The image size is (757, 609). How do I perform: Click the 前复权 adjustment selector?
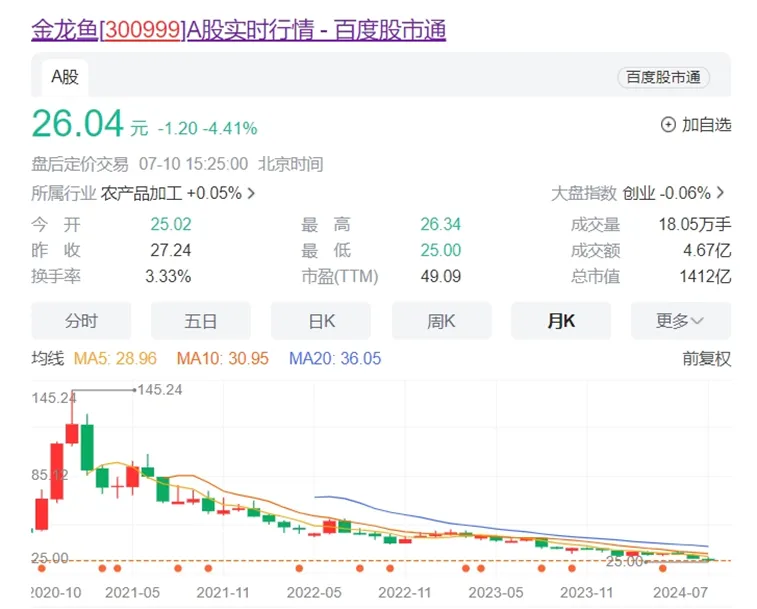707,359
